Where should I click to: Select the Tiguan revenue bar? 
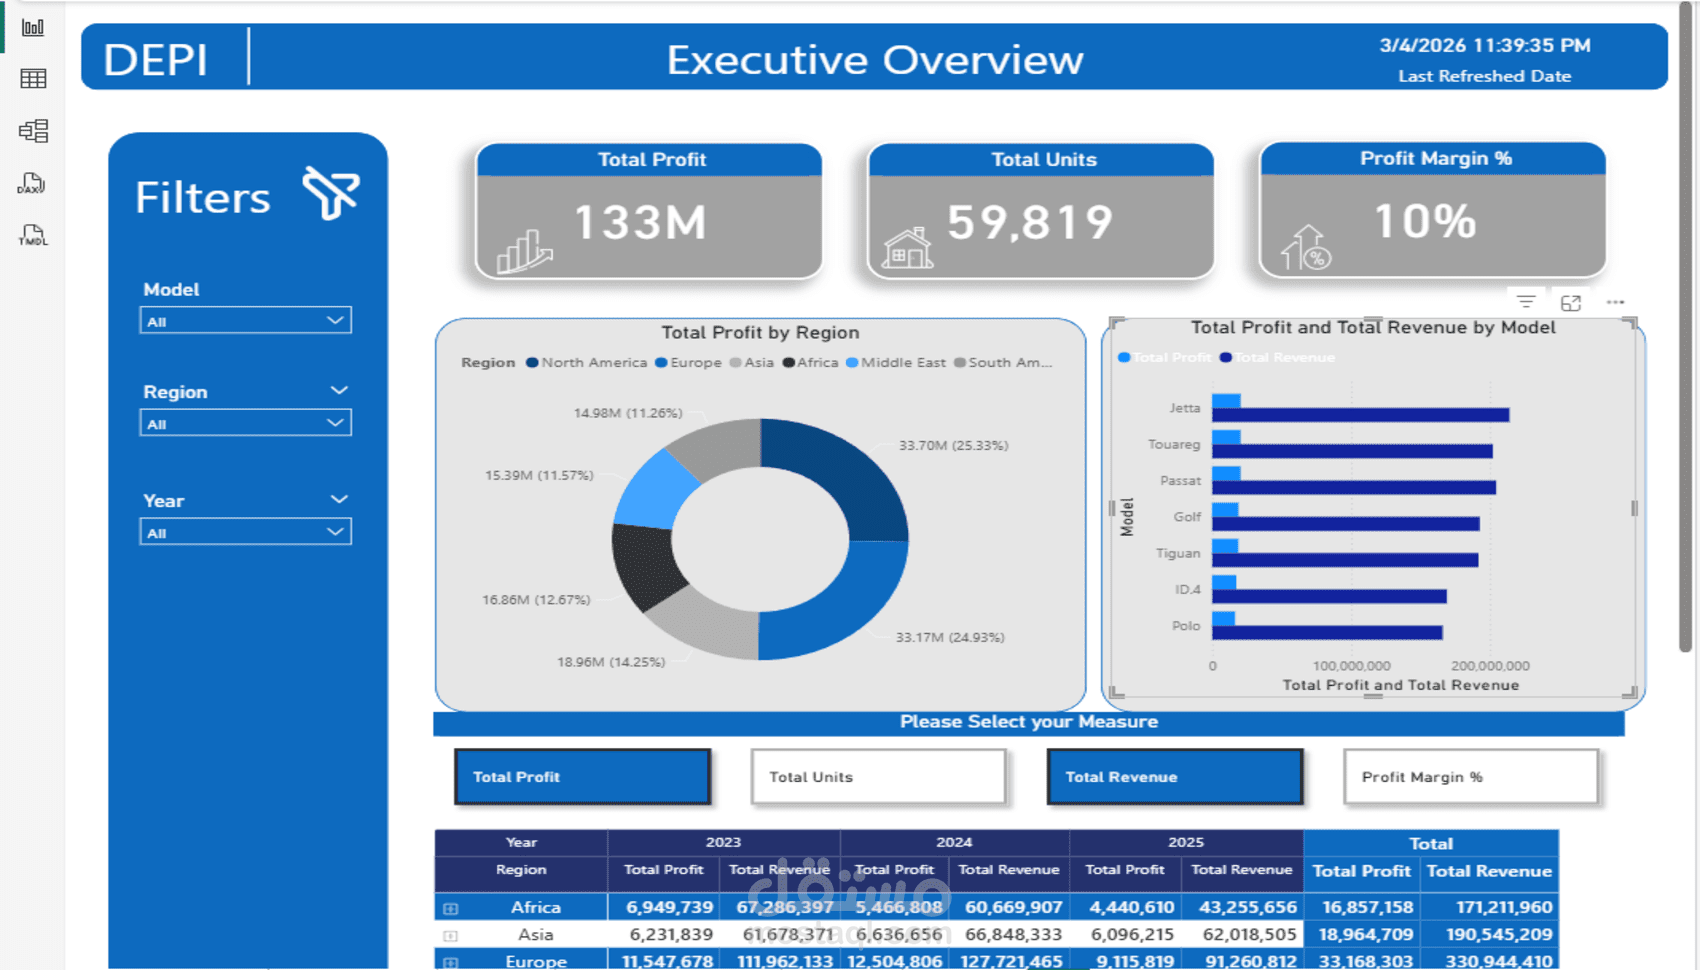pyautogui.click(x=1345, y=560)
